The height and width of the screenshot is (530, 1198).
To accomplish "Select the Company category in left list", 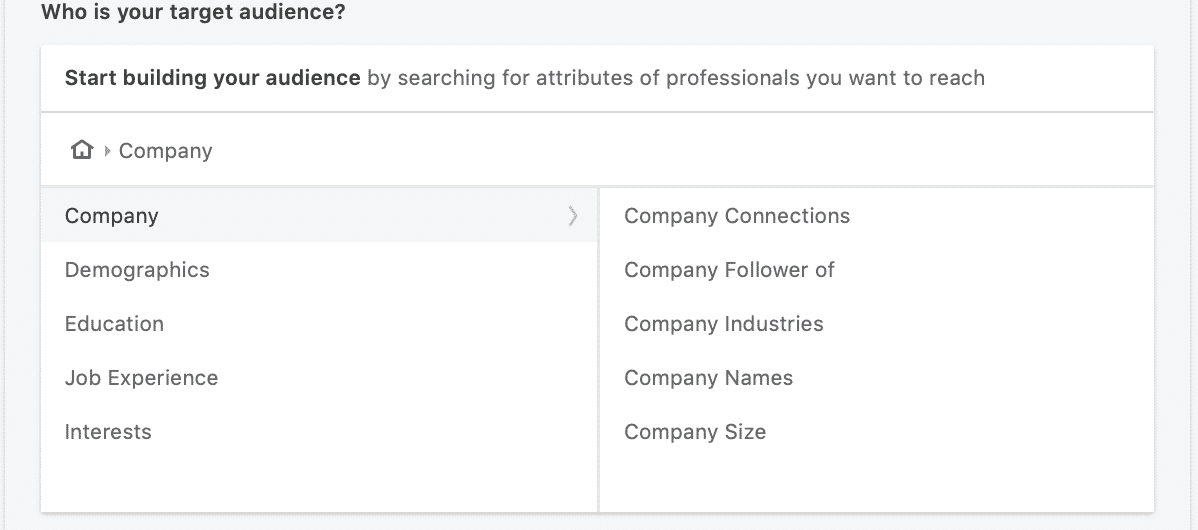I will click(319, 215).
